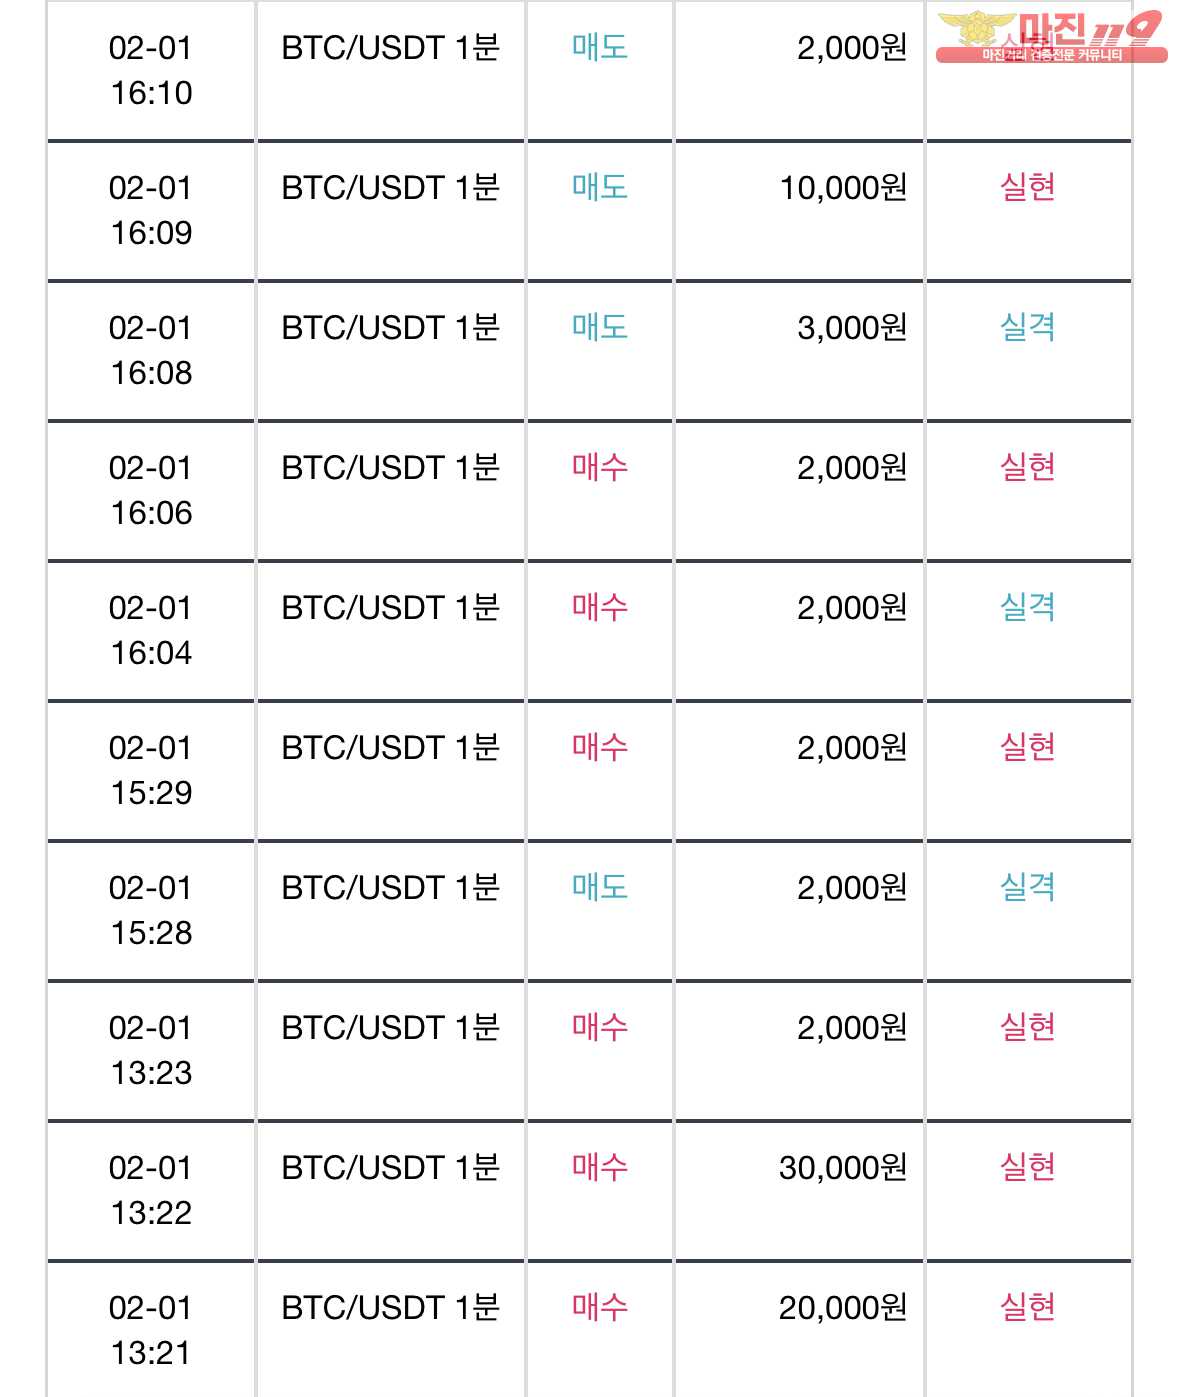Viewport: 1179px width, 1397px height.
Task: Select BTC/USDT 1분 in the 16:10 row
Action: pos(390,48)
